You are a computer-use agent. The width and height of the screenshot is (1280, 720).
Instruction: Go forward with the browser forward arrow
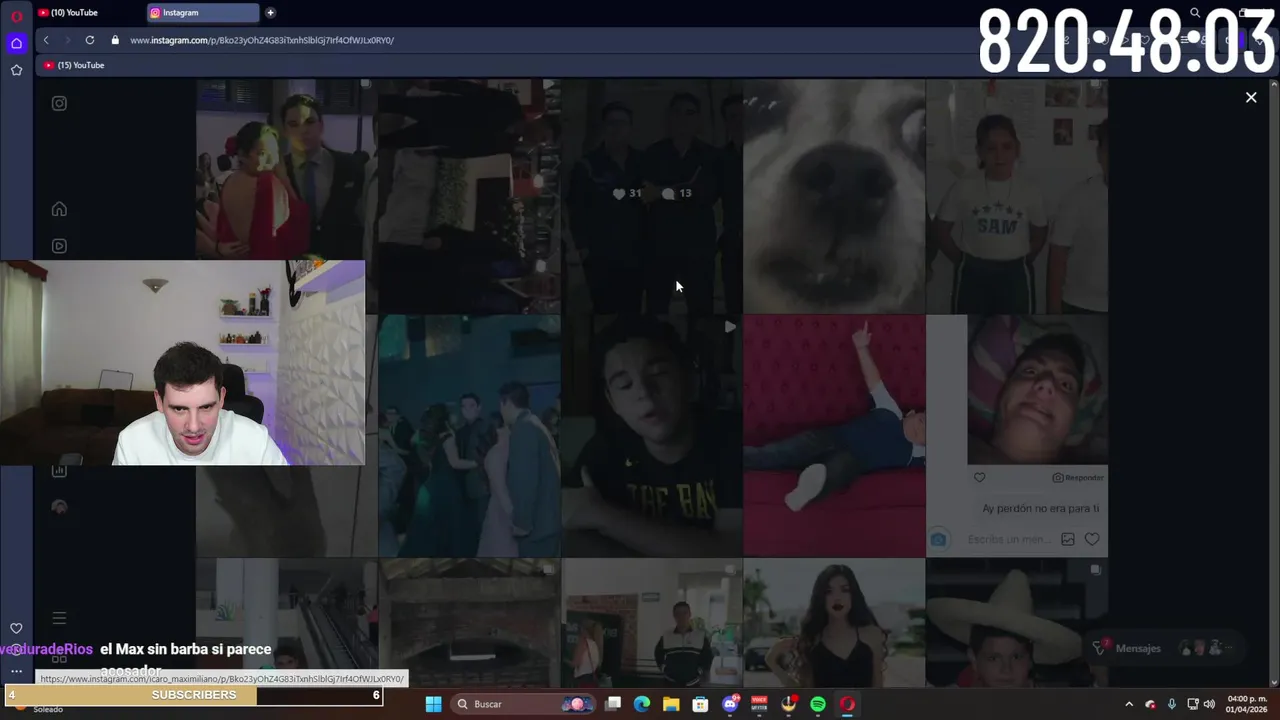pos(67,40)
